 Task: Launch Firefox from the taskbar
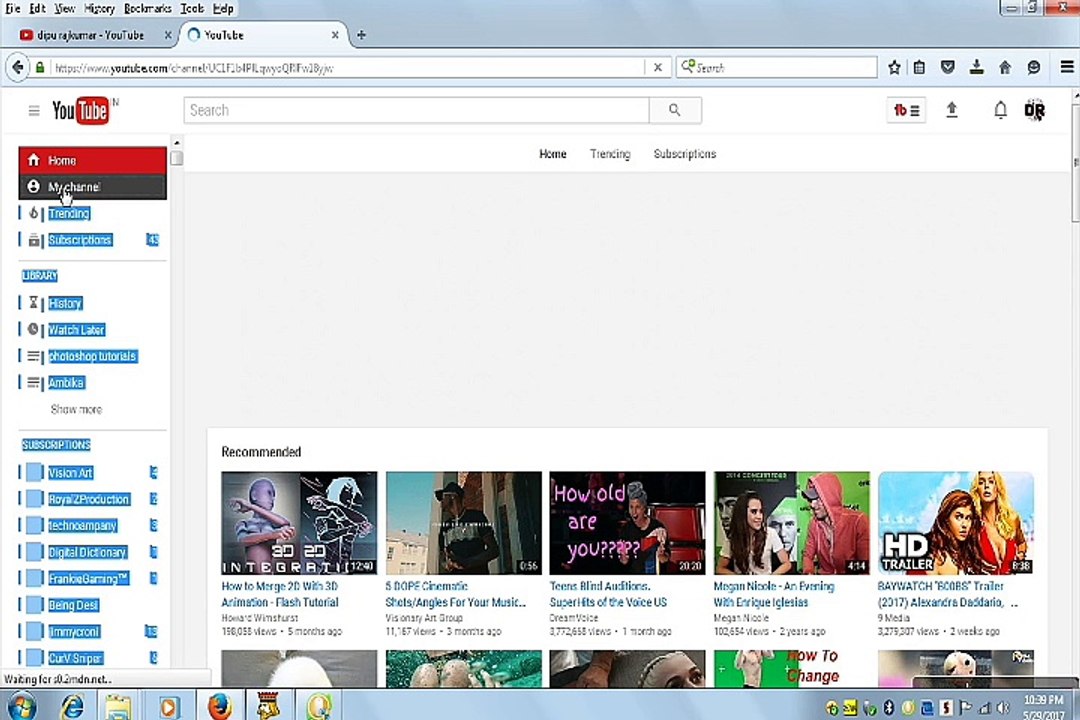pos(220,706)
